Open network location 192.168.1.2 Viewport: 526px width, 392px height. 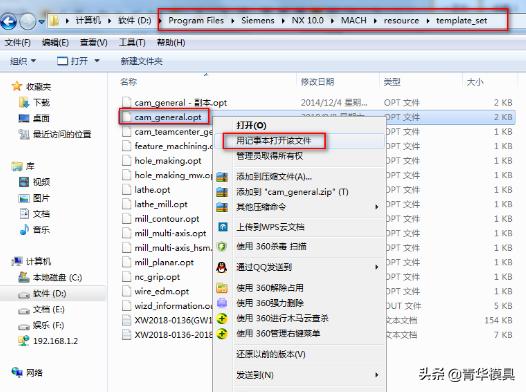pos(48,341)
